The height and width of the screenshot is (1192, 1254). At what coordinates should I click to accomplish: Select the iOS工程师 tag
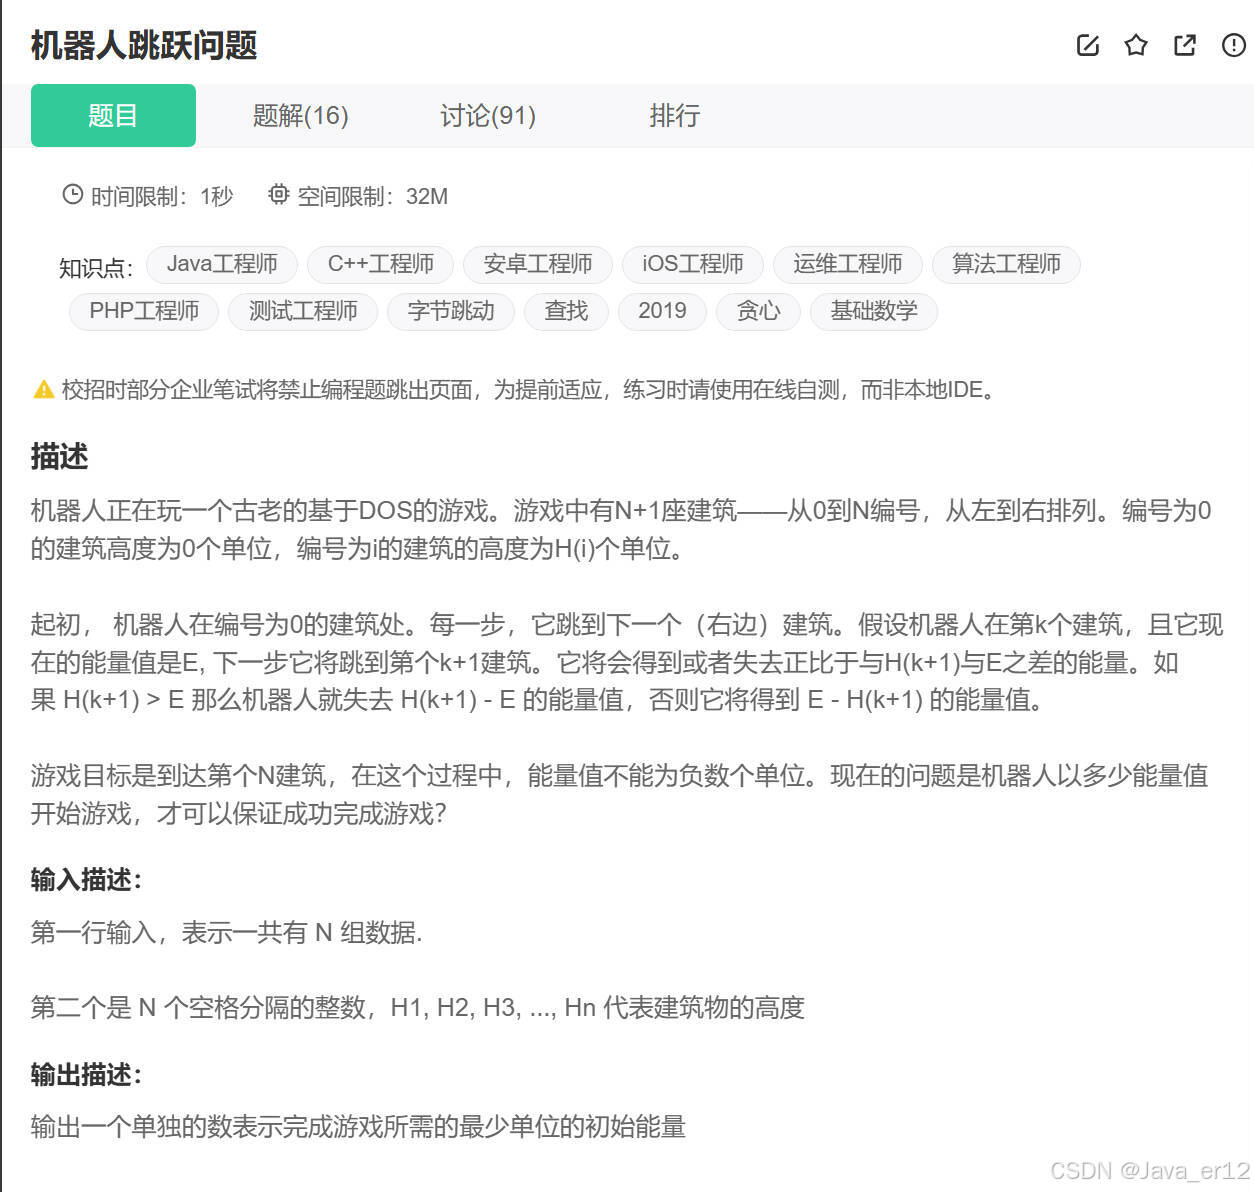693,264
